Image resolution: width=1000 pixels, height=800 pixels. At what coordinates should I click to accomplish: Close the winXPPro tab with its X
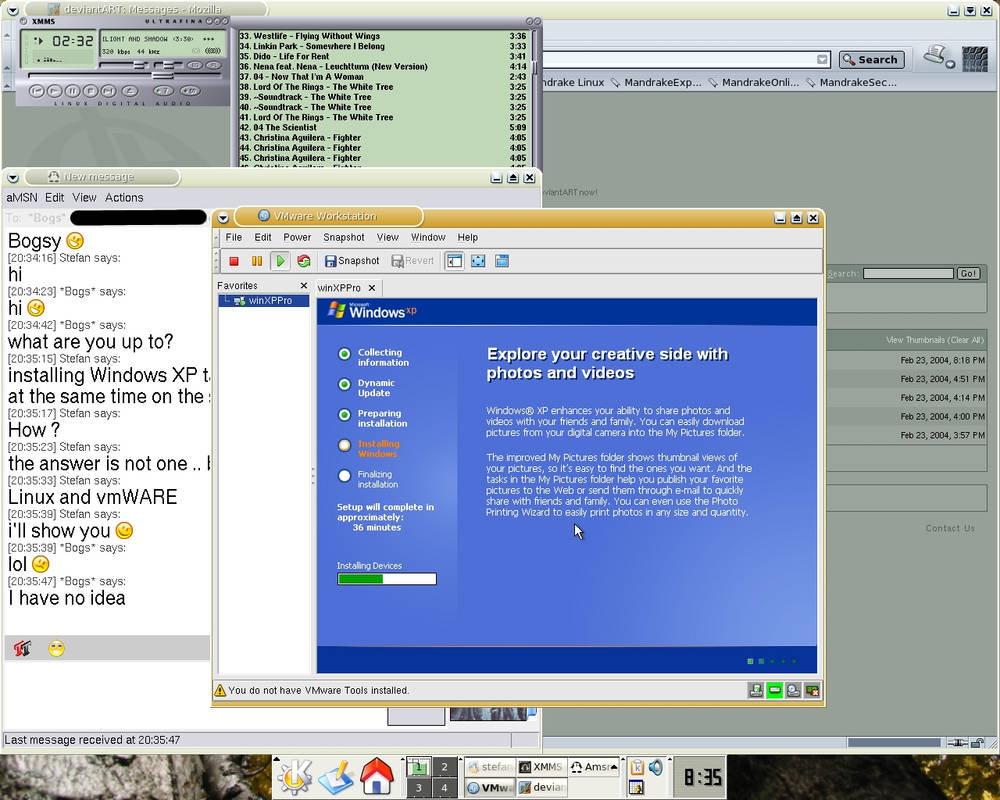point(372,288)
